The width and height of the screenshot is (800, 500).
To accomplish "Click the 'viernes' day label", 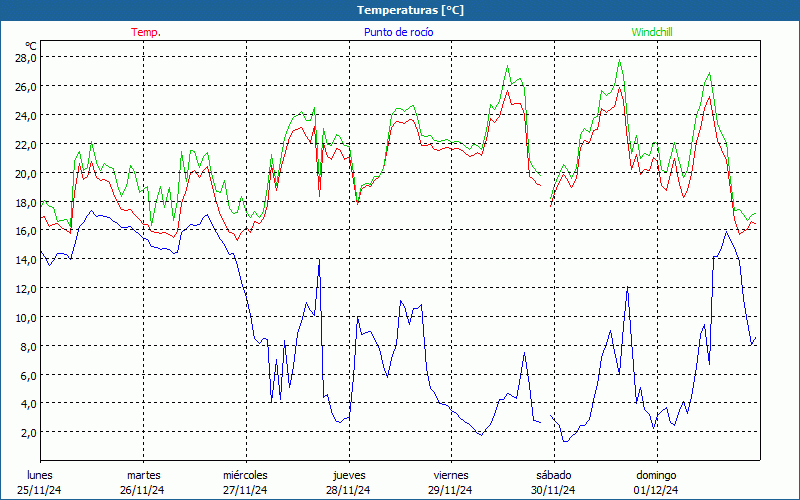I will pyautogui.click(x=451, y=475).
